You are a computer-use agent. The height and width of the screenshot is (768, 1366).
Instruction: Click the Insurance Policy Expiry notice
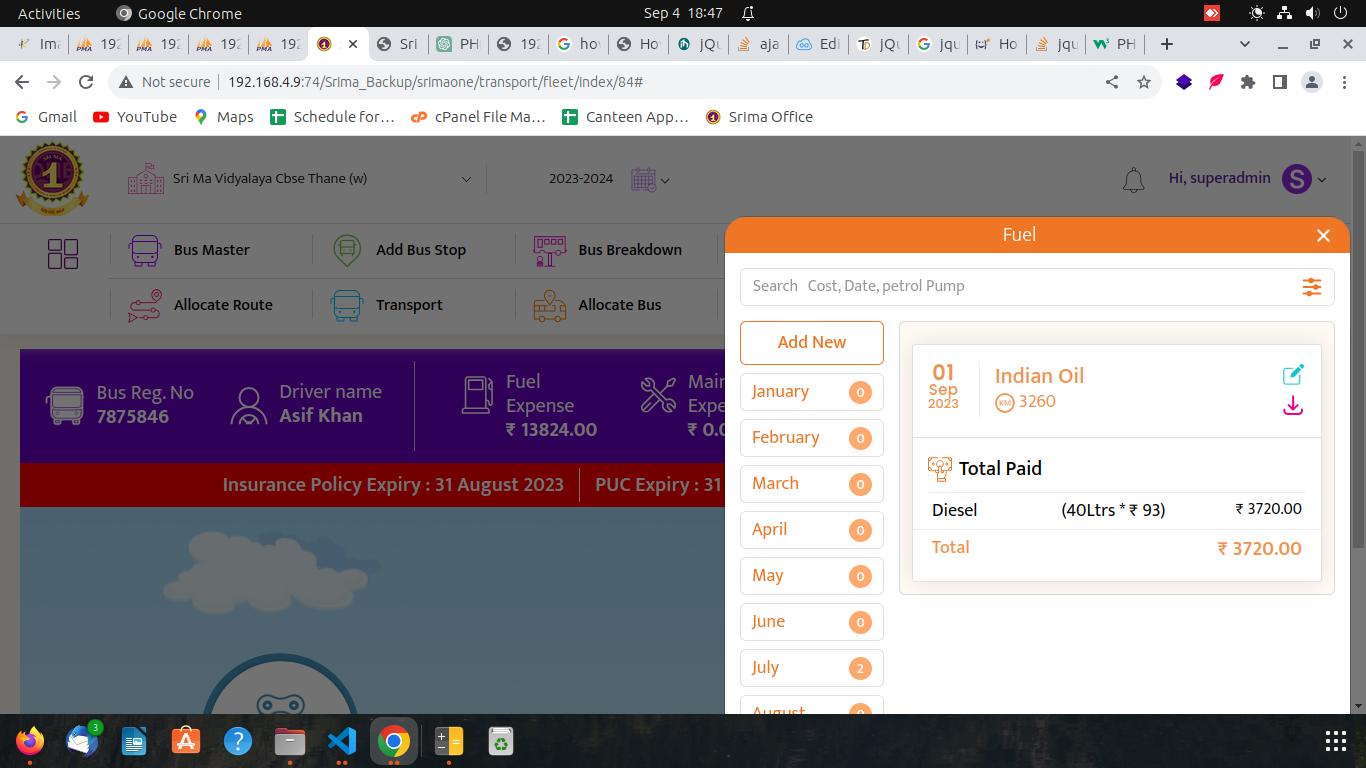[x=393, y=485]
